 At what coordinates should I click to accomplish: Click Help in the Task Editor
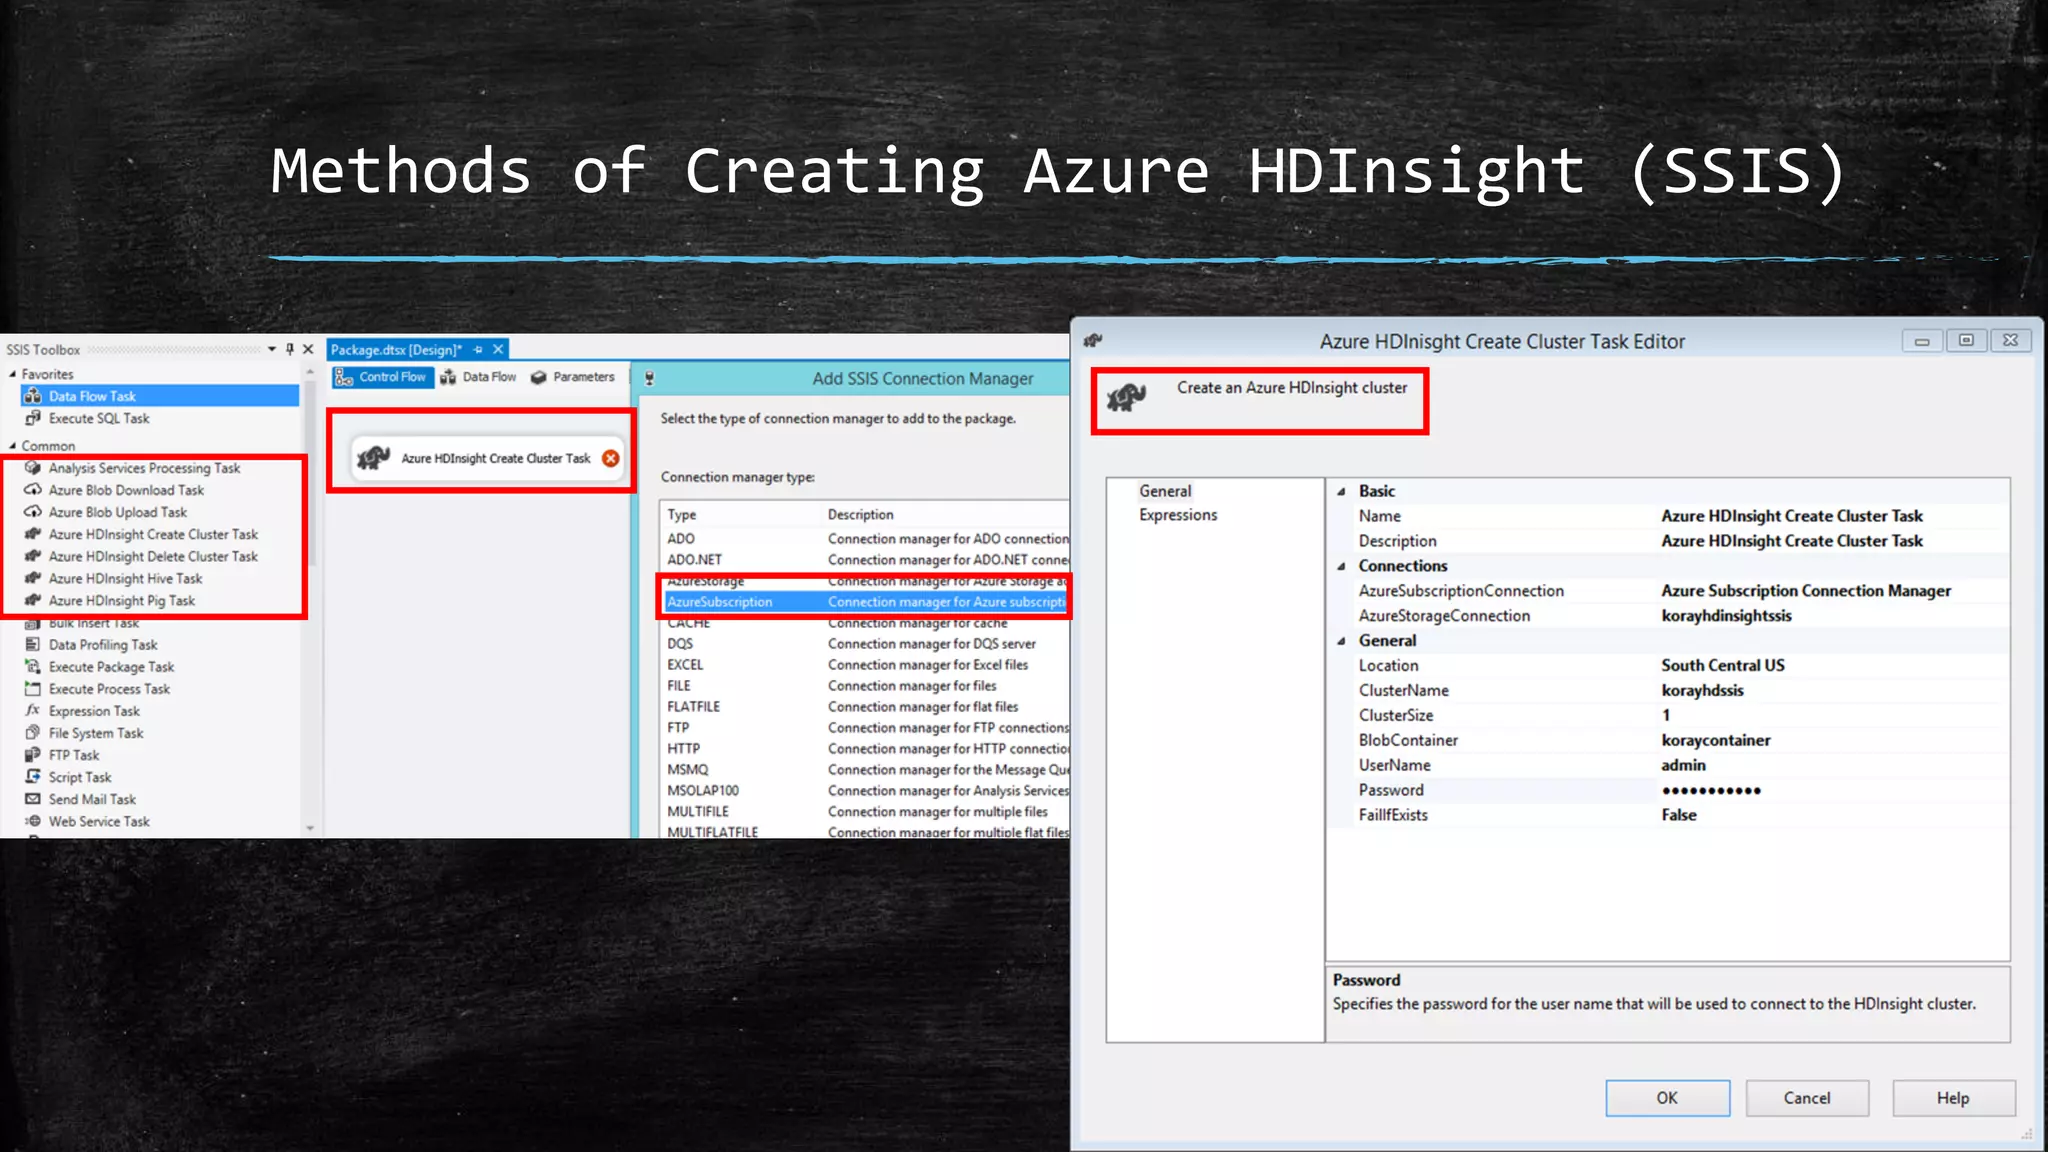coord(1953,1098)
